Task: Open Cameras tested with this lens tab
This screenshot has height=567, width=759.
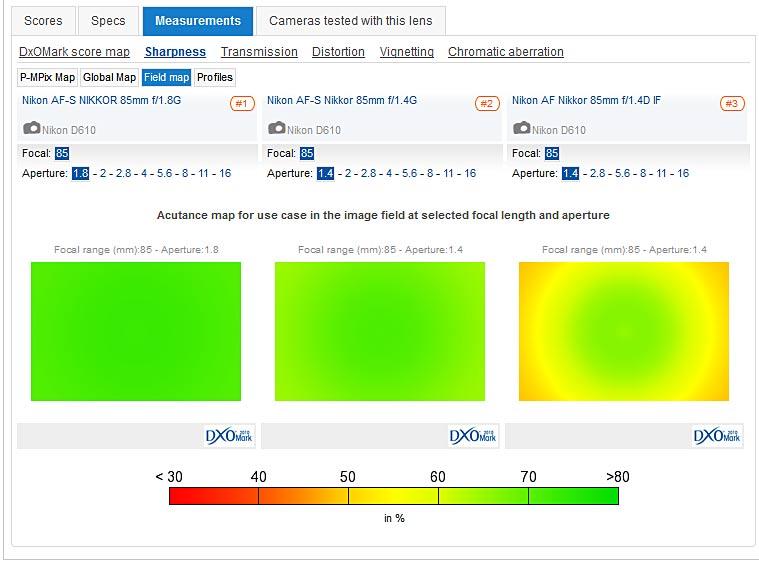Action: (350, 21)
